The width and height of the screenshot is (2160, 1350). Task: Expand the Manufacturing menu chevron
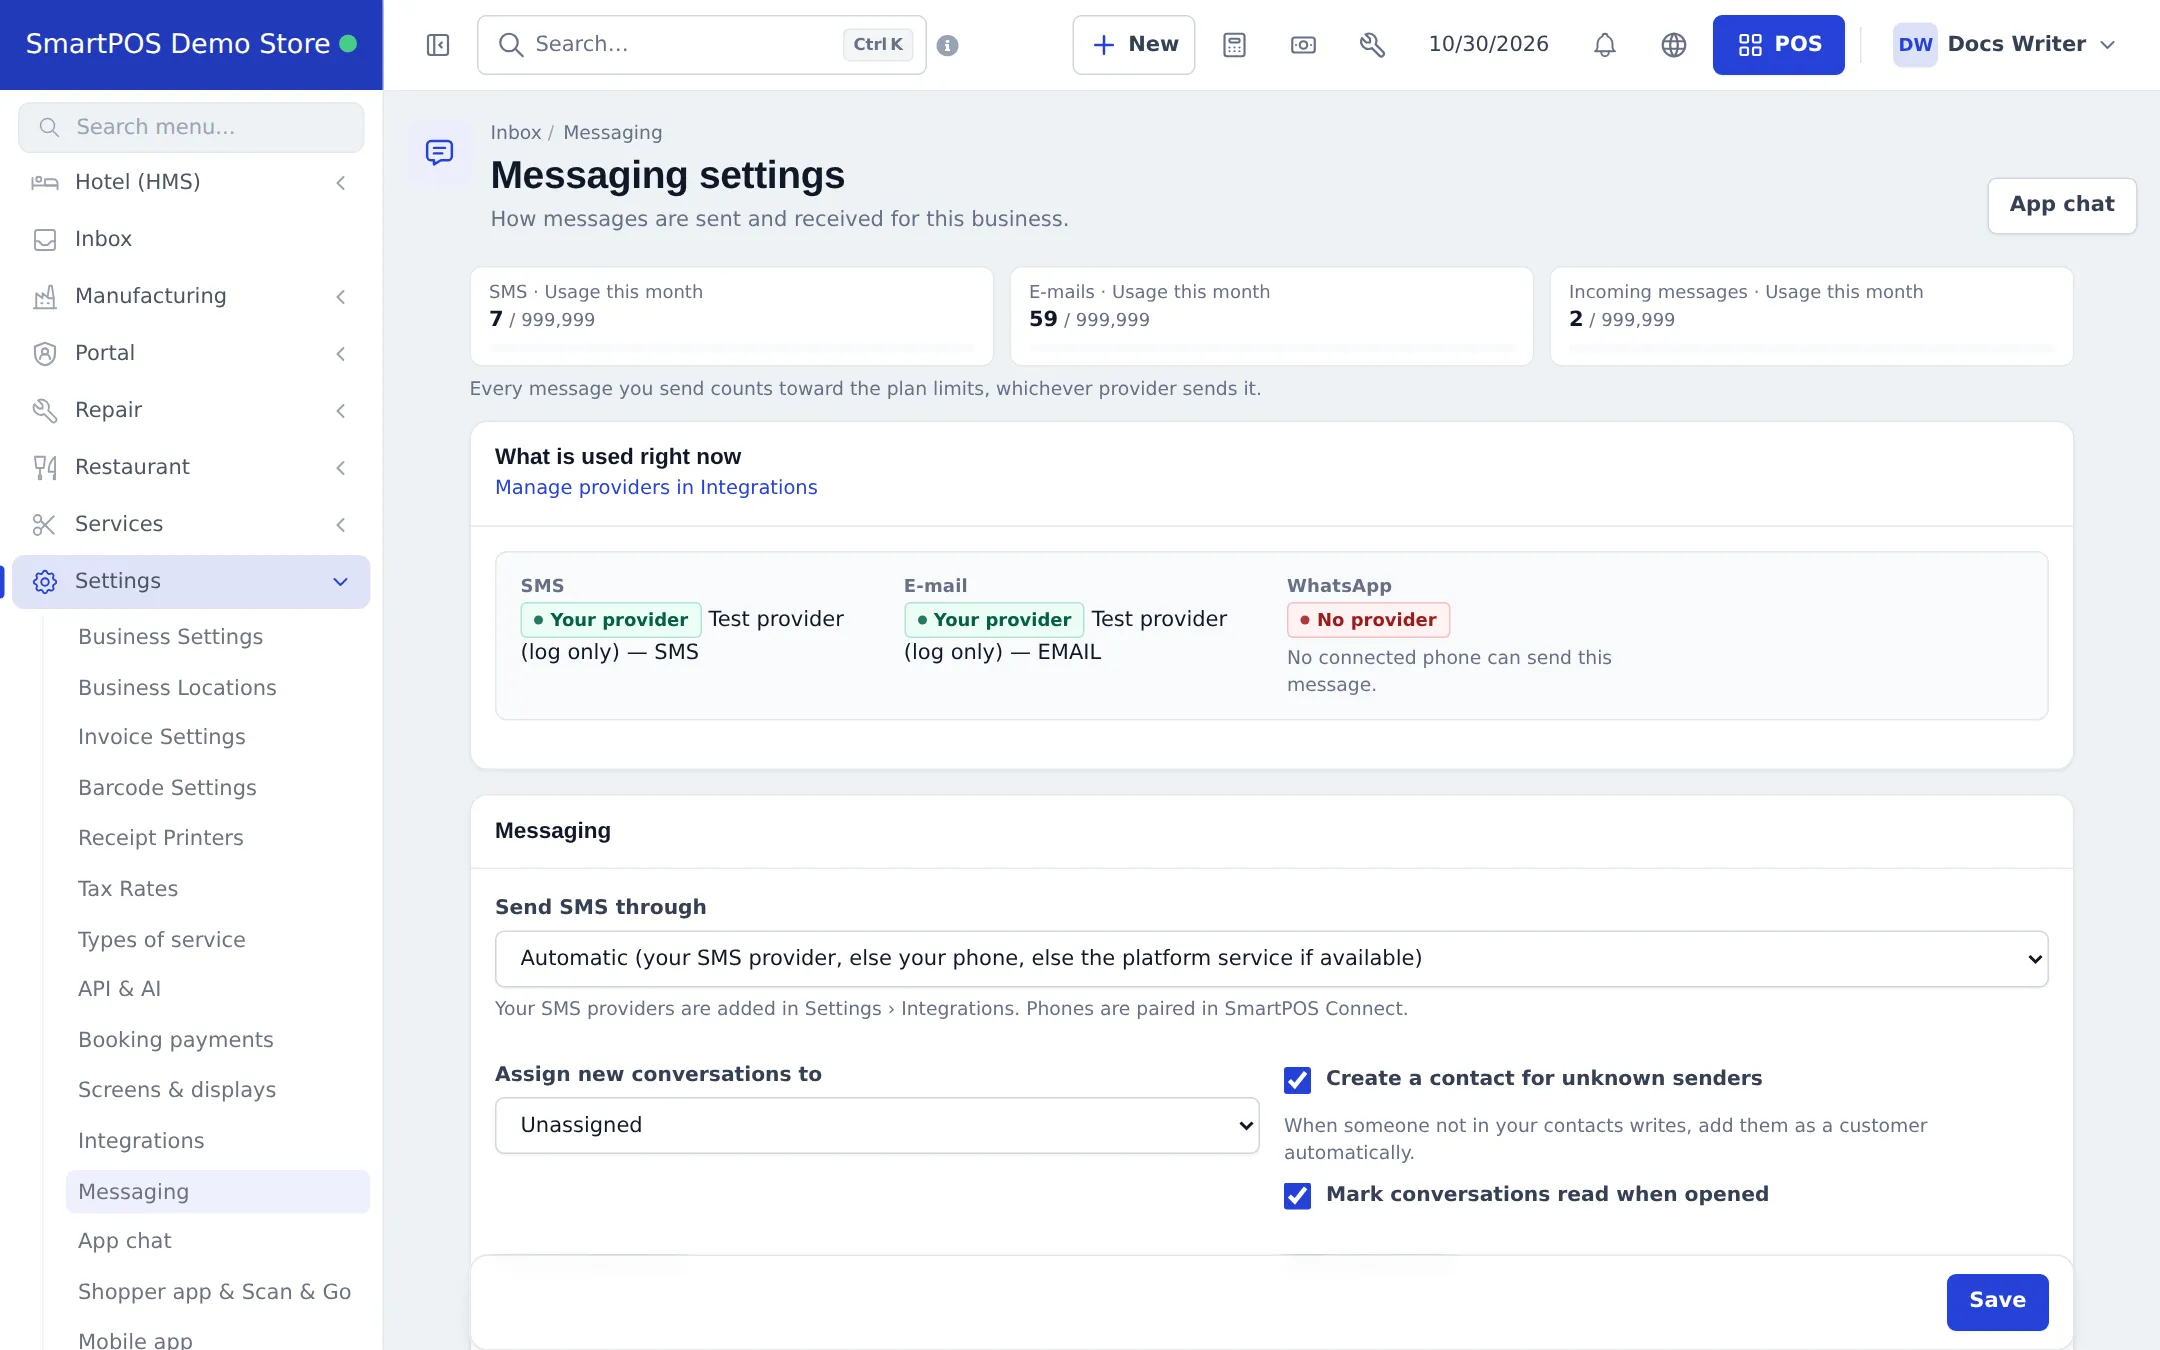click(x=341, y=296)
